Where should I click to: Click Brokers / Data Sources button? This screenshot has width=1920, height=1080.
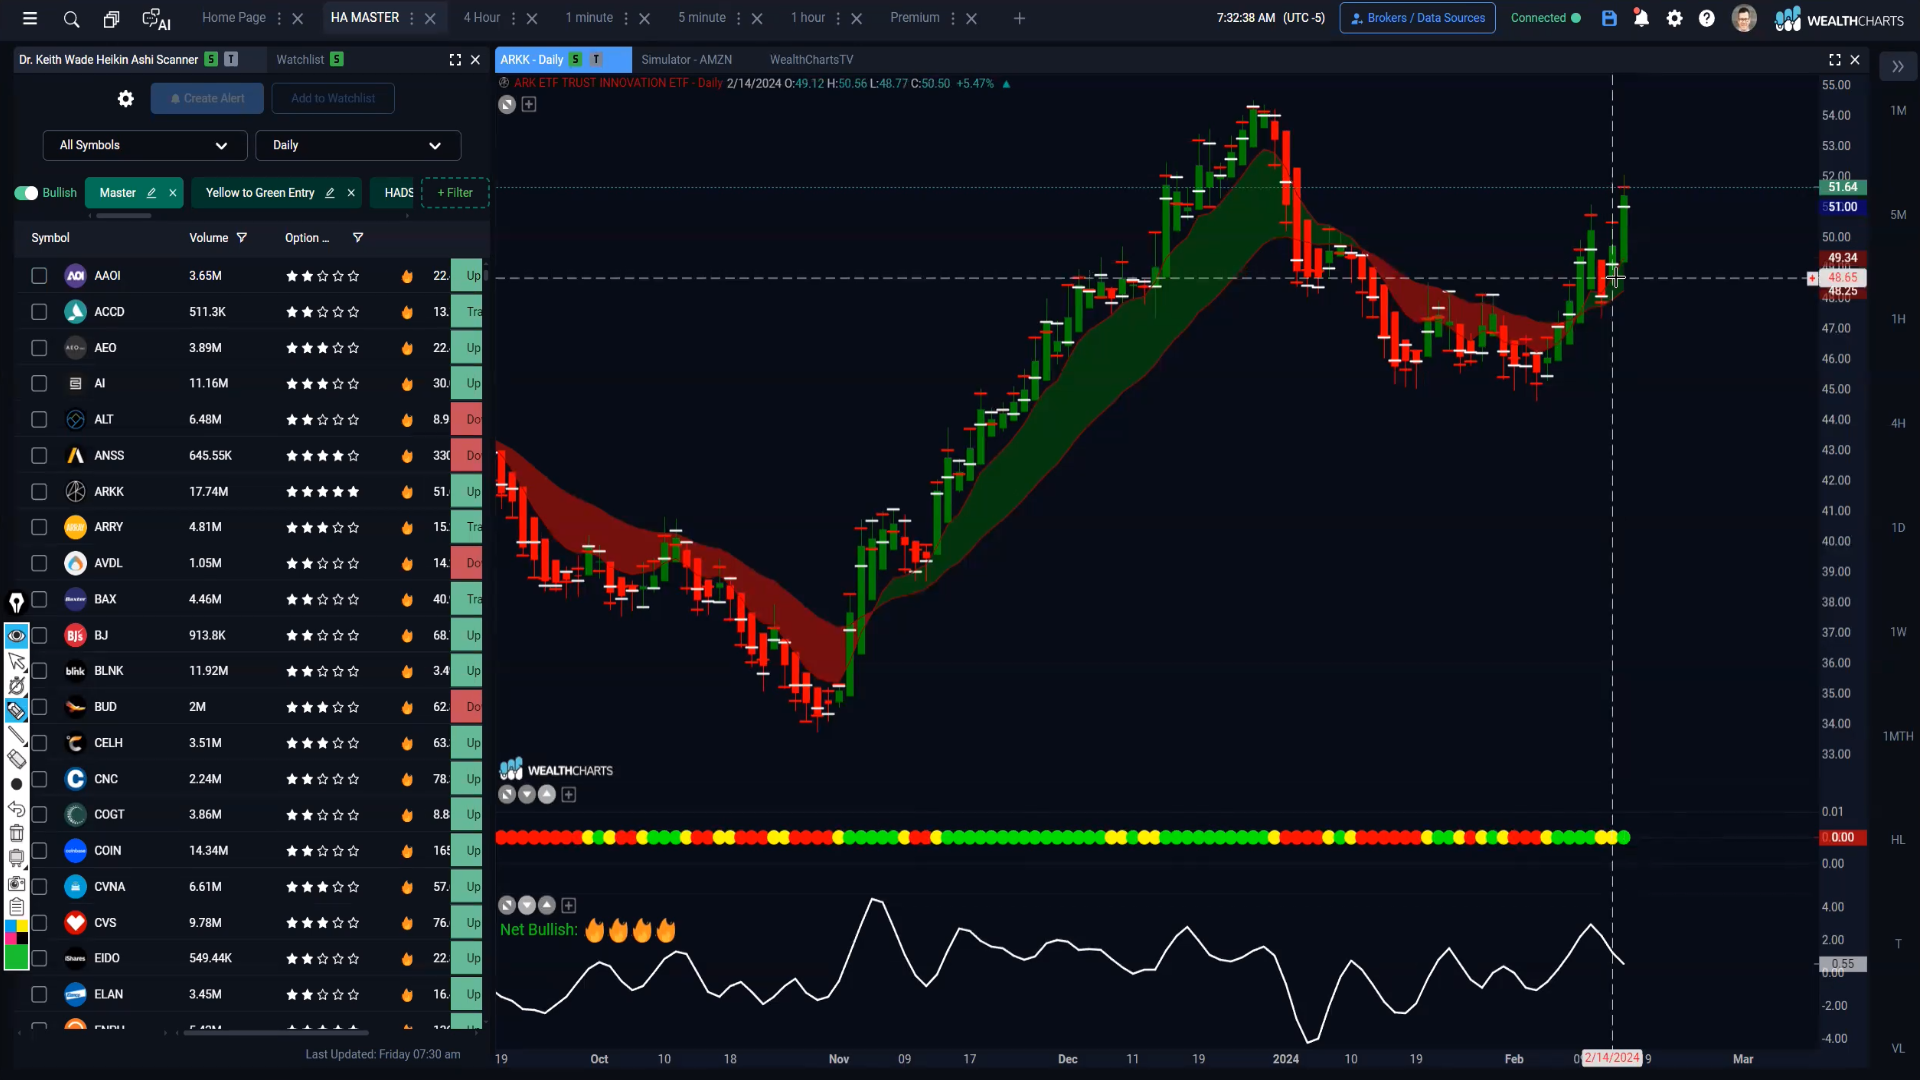1417,18
